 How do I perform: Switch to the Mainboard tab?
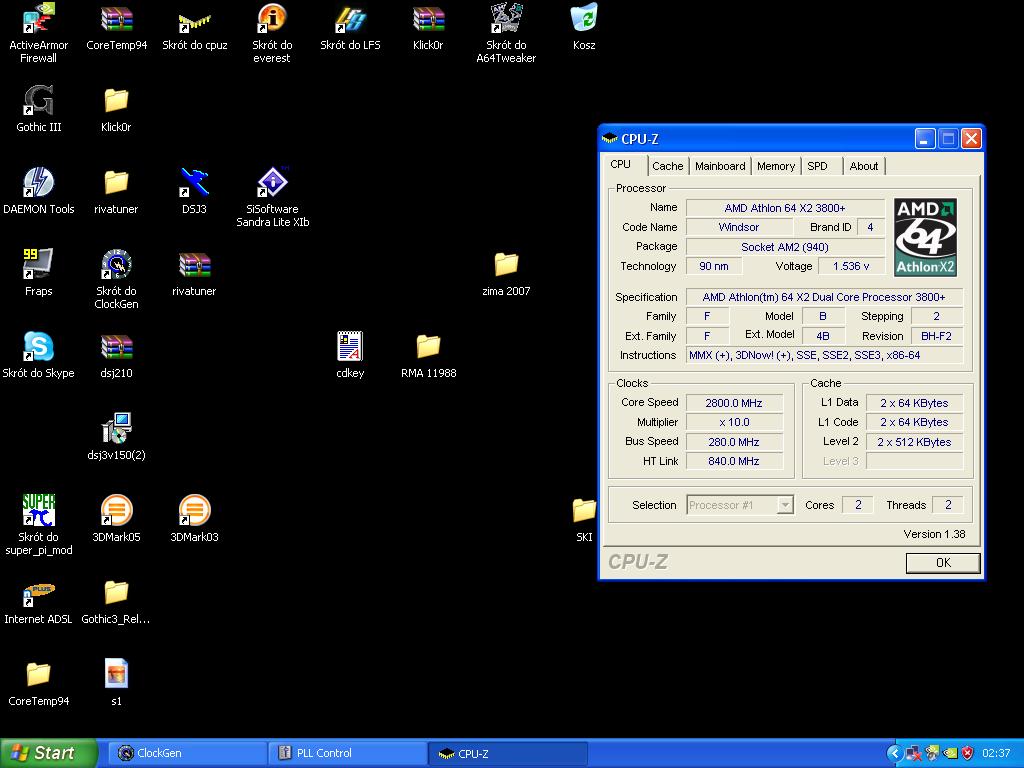(x=720, y=166)
